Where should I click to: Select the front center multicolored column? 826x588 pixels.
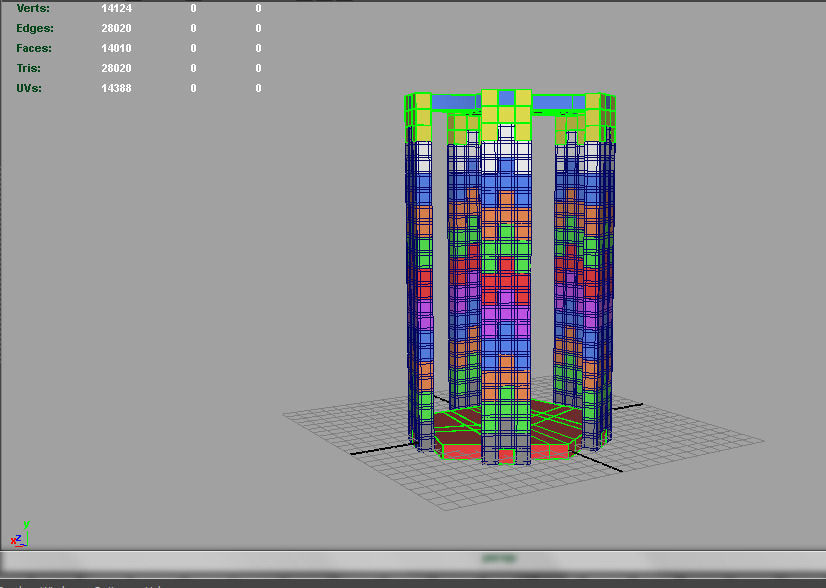(506, 277)
